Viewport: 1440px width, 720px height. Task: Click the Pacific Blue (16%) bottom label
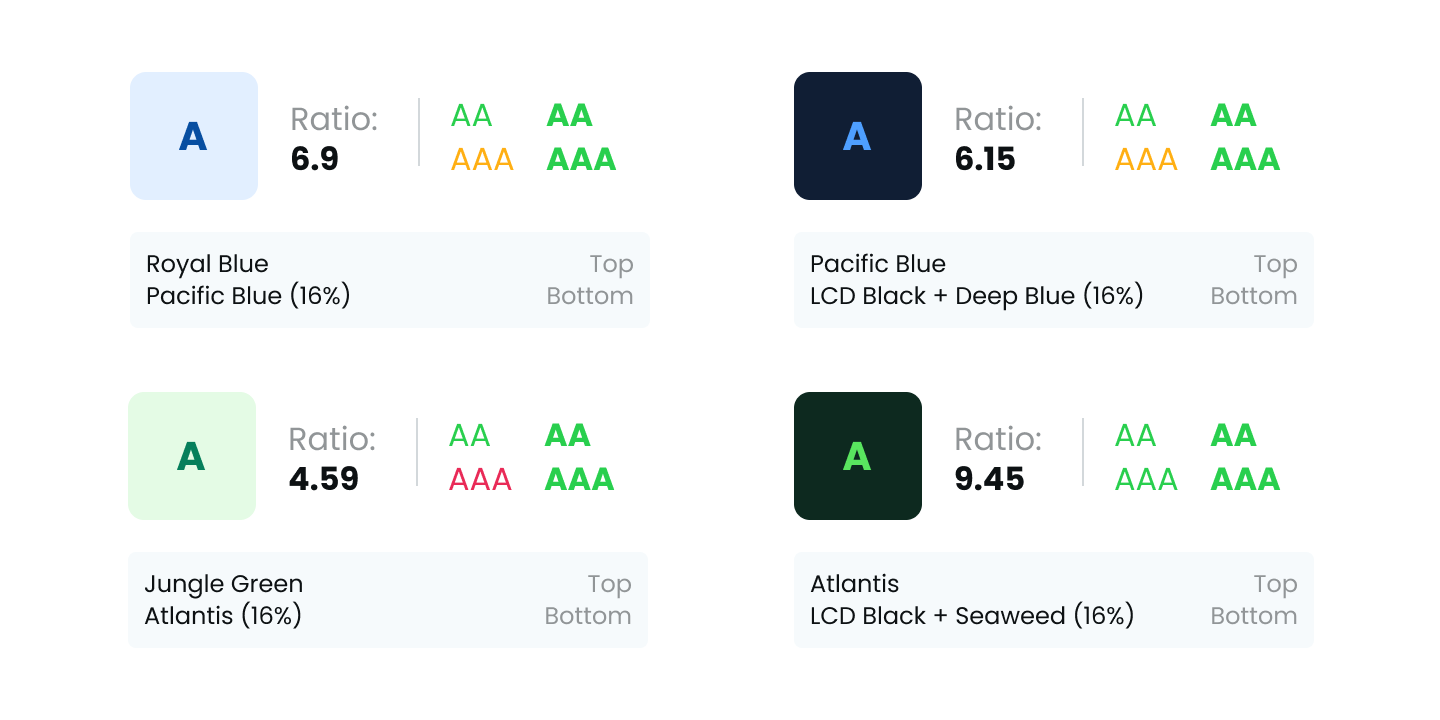pos(248,296)
